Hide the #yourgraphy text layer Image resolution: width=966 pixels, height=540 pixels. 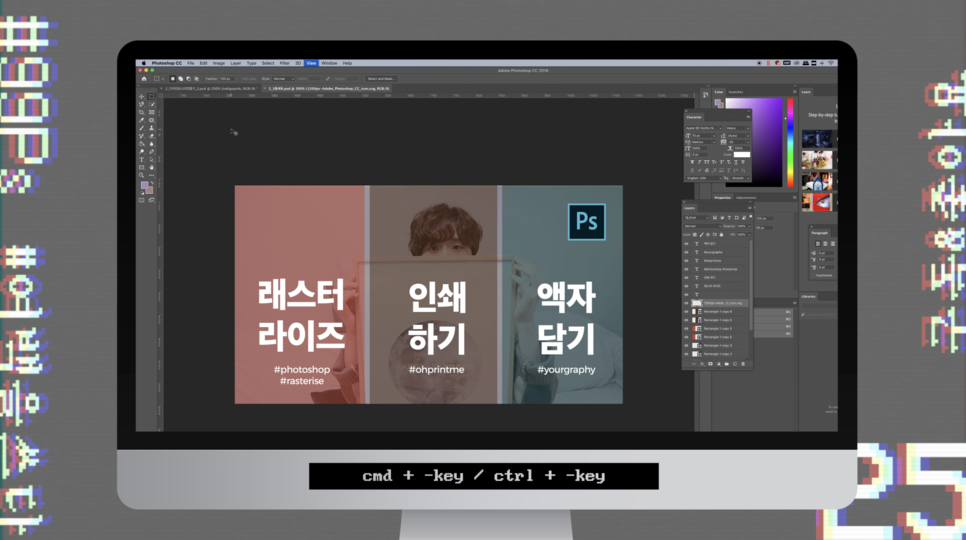click(x=686, y=252)
